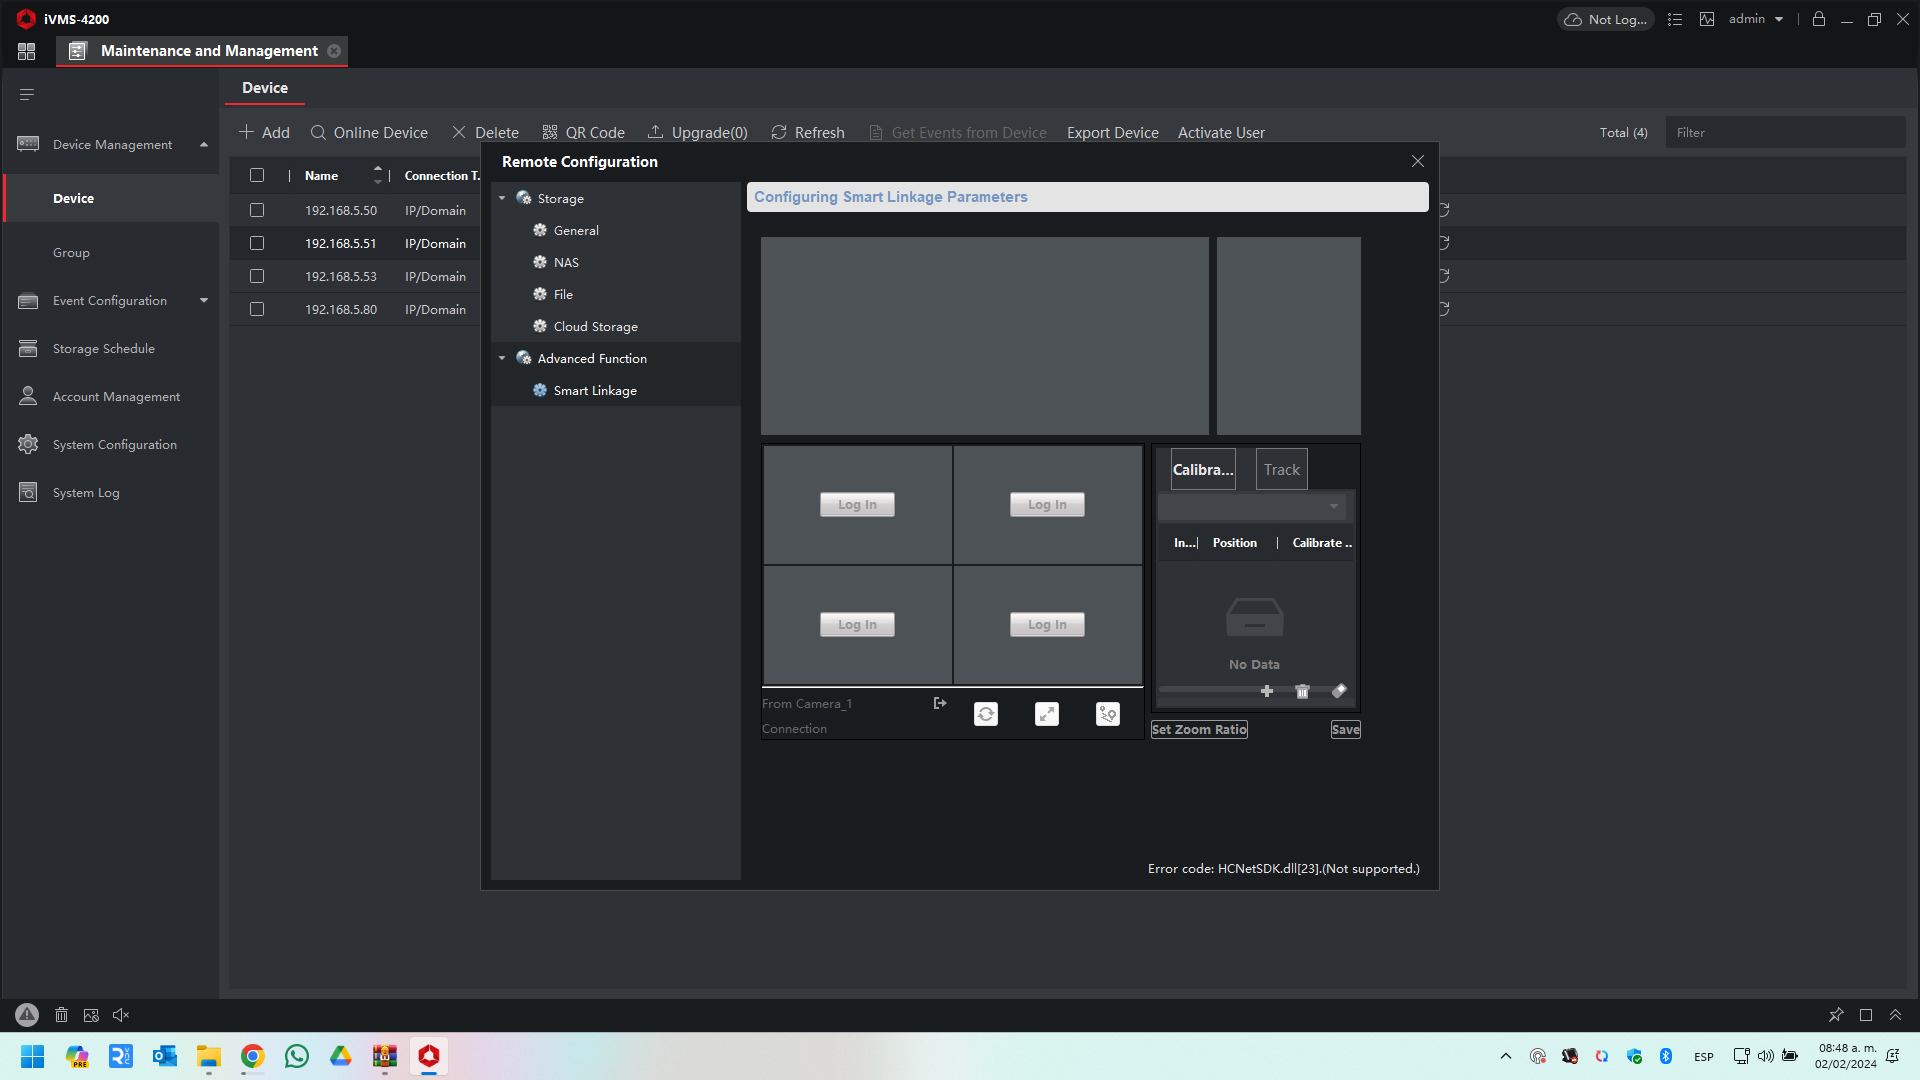Click the alarm warning icon in bottom bar
Image resolution: width=1920 pixels, height=1080 pixels.
click(x=27, y=1015)
